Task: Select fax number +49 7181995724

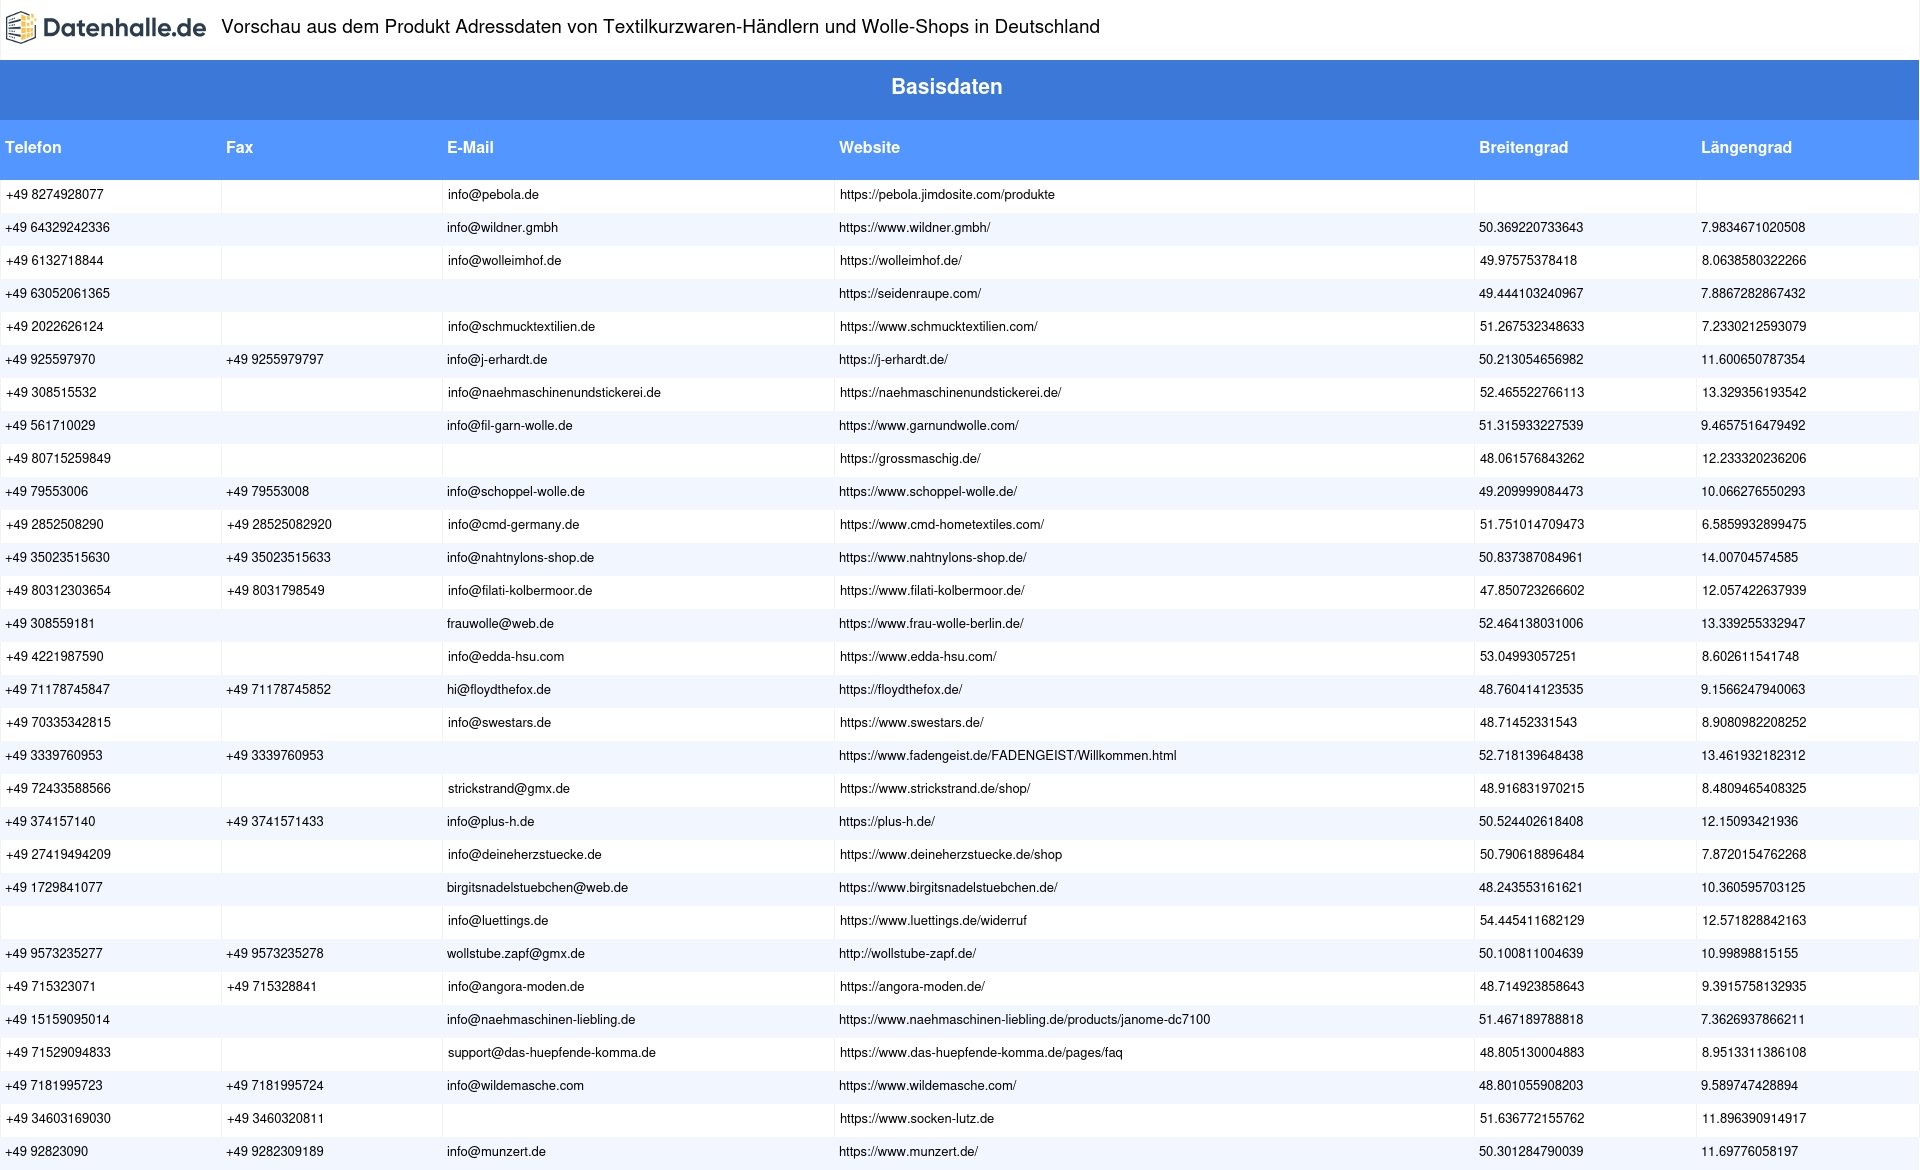Action: click(x=275, y=1086)
